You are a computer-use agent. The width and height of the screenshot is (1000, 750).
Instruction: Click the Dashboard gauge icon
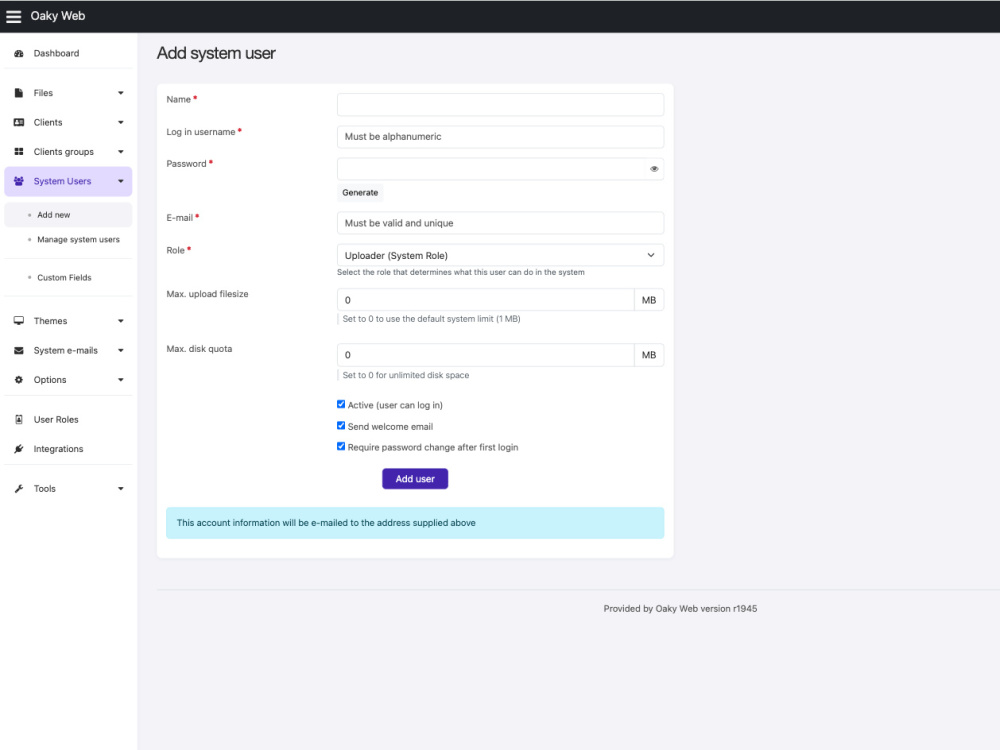click(18, 54)
